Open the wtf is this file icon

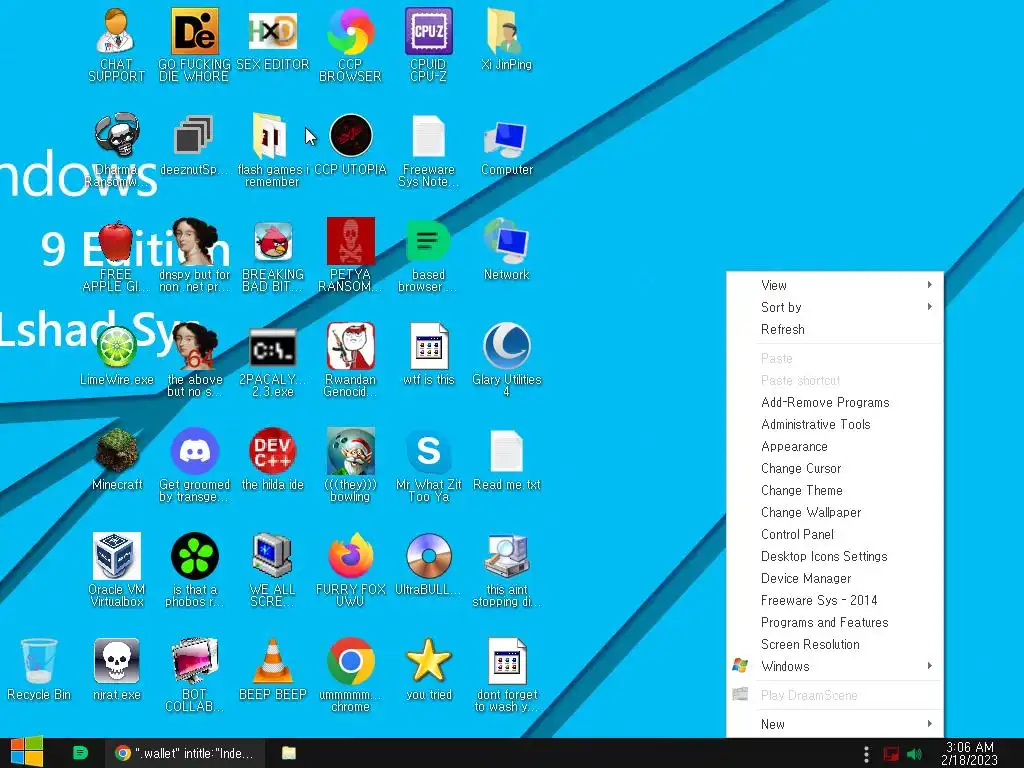click(x=428, y=355)
